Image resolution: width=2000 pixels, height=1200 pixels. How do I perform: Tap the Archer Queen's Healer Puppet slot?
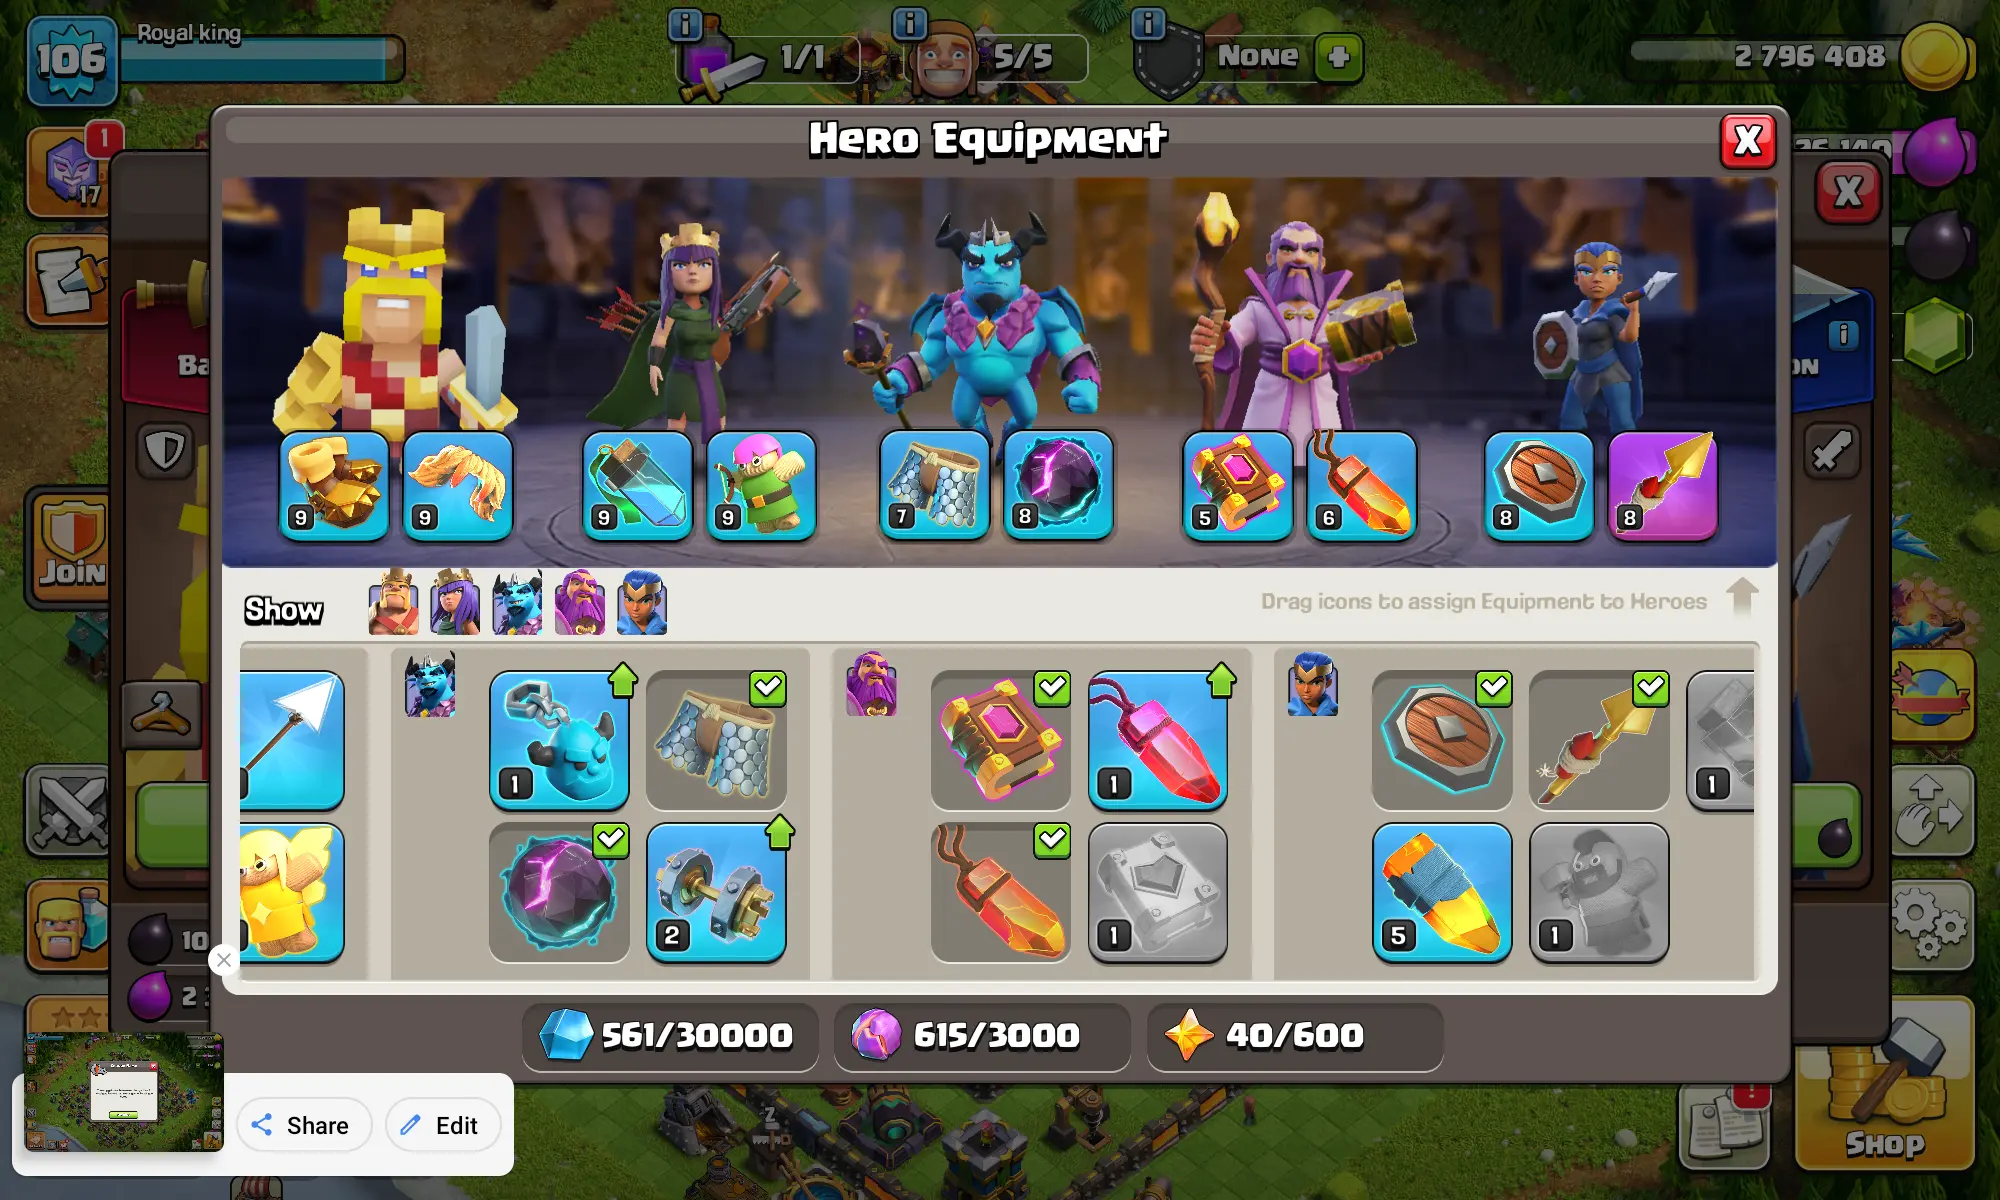[761, 486]
